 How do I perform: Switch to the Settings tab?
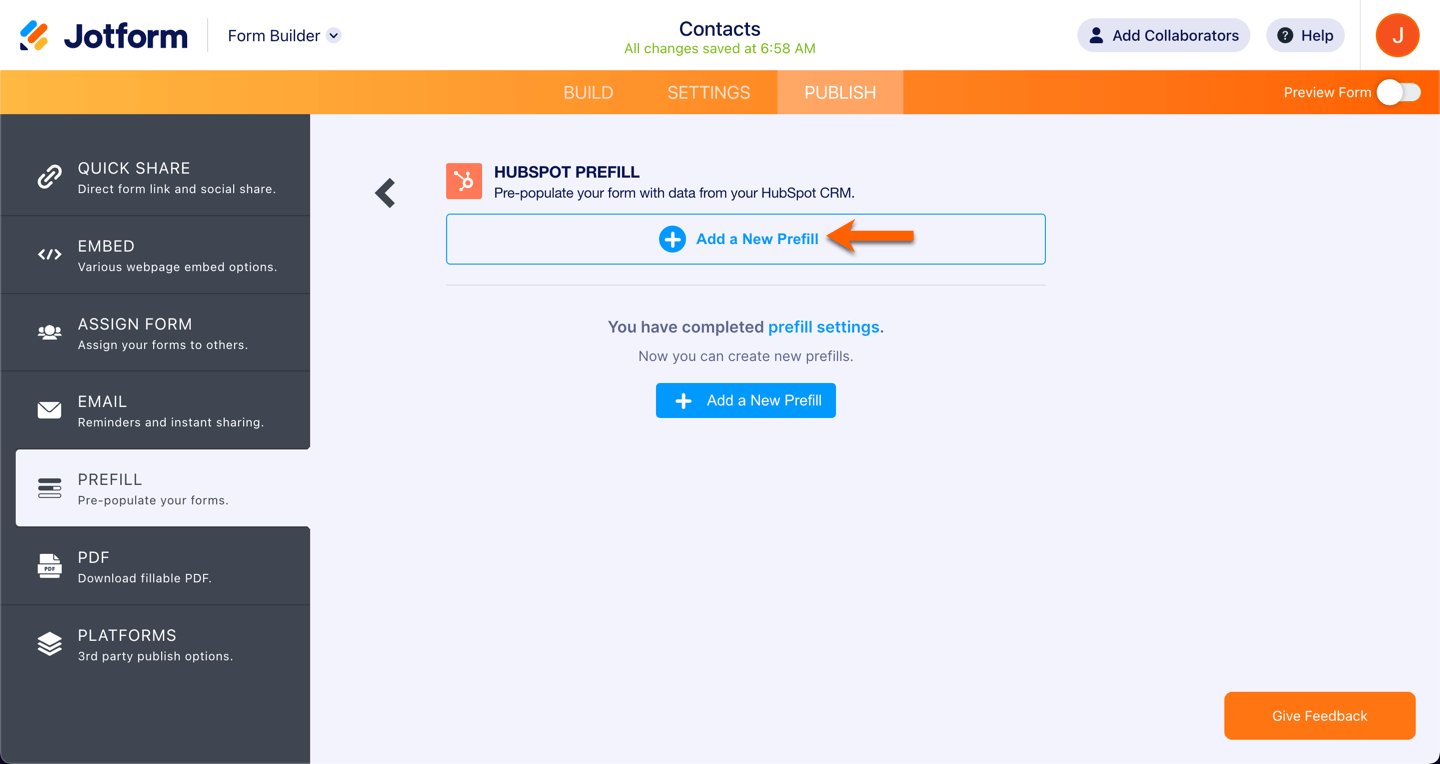click(x=708, y=93)
